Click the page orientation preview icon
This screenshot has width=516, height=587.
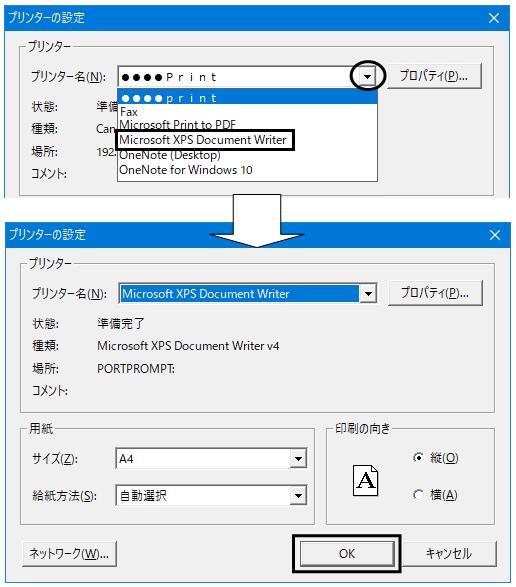(365, 480)
